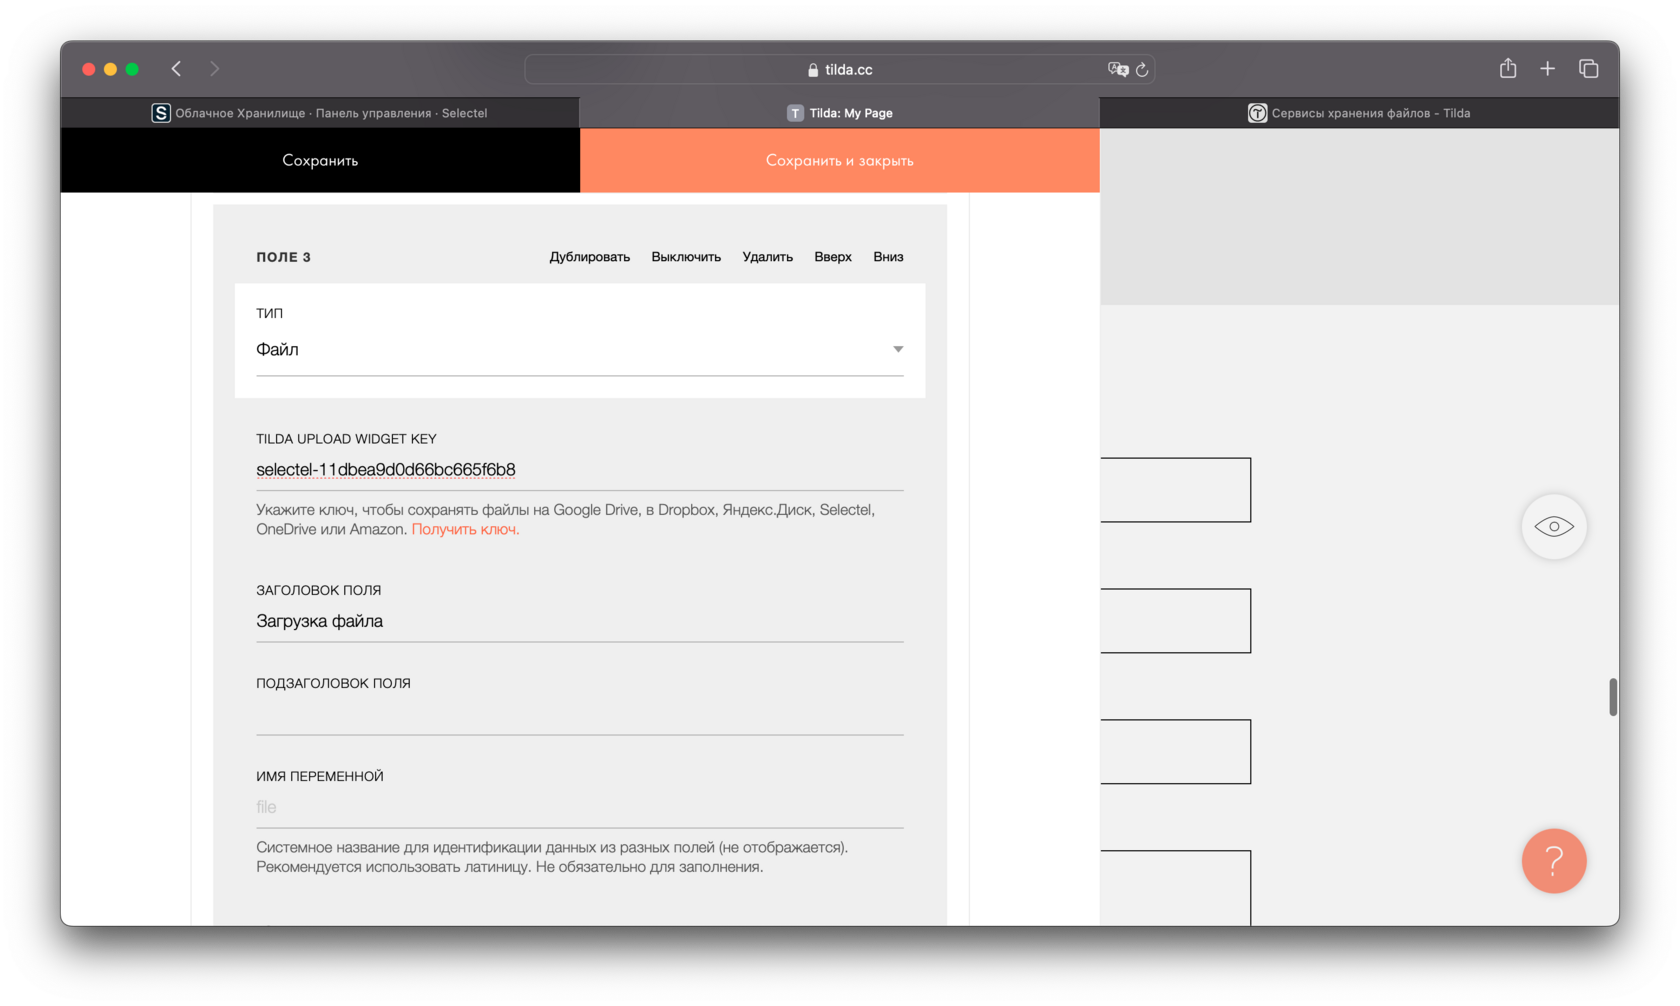
Task: Show the tab overview icon
Action: [1588, 68]
